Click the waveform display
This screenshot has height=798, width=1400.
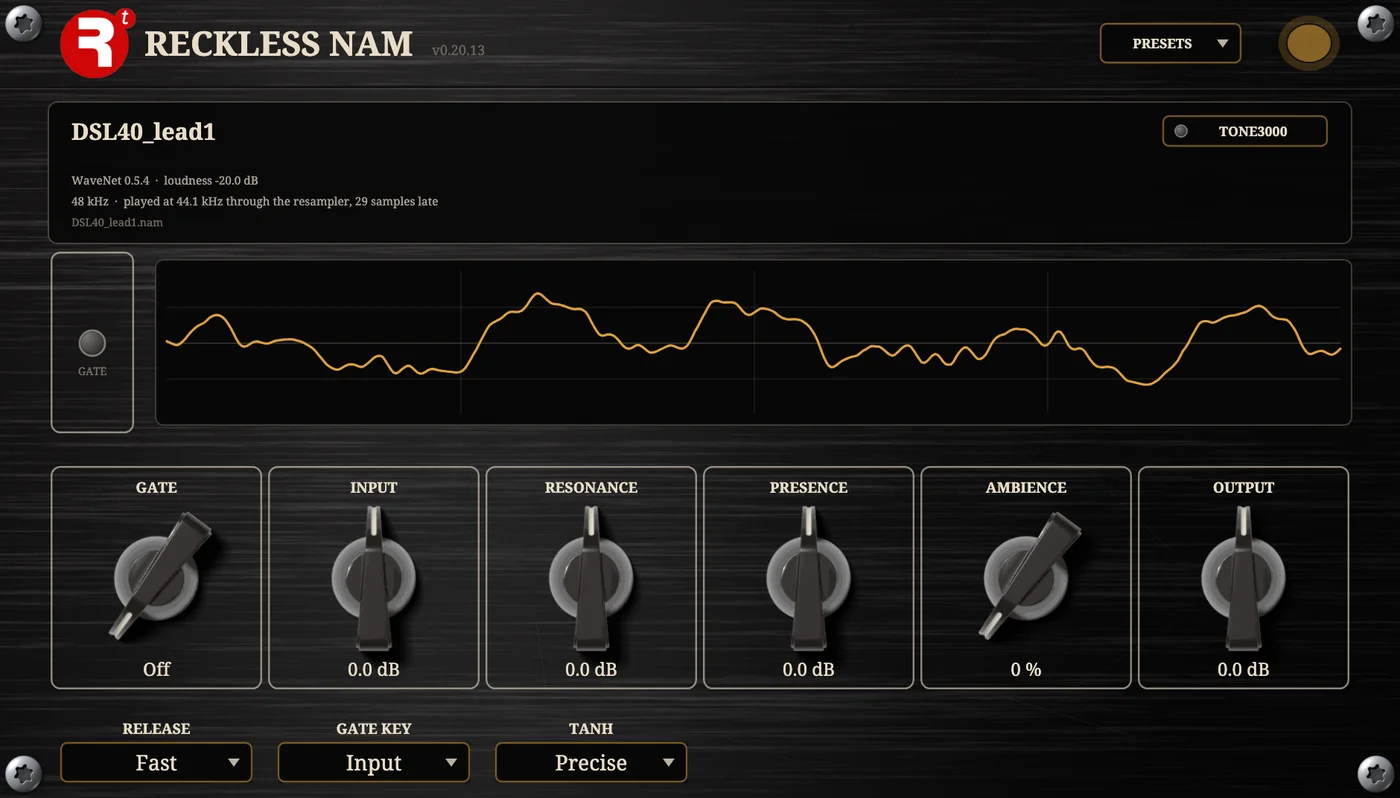coord(753,342)
